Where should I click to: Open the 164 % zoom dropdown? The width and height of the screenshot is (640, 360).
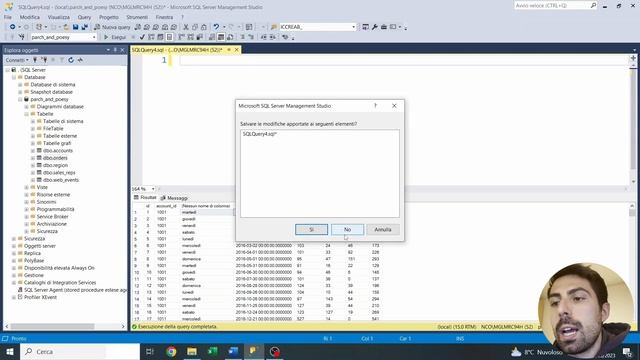click(x=153, y=189)
